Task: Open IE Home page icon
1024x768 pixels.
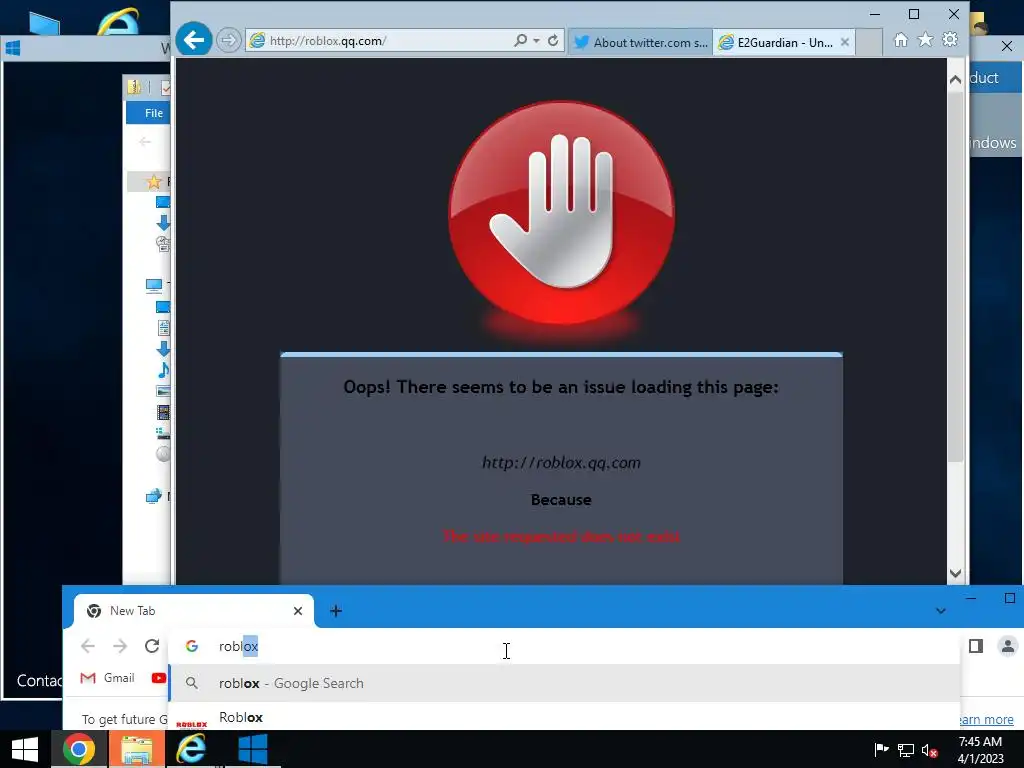Action: [901, 40]
